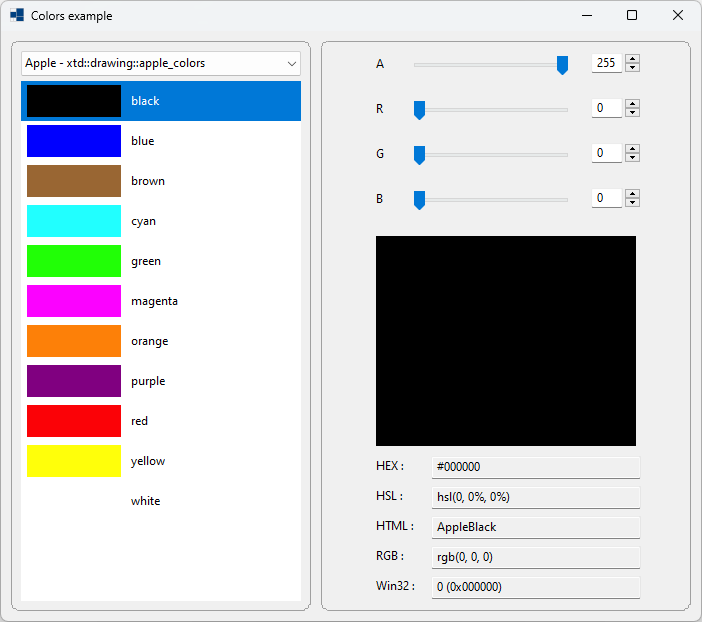Open the Apple colors dropdown list
Image resolution: width=702 pixels, height=622 pixels.
(x=161, y=63)
